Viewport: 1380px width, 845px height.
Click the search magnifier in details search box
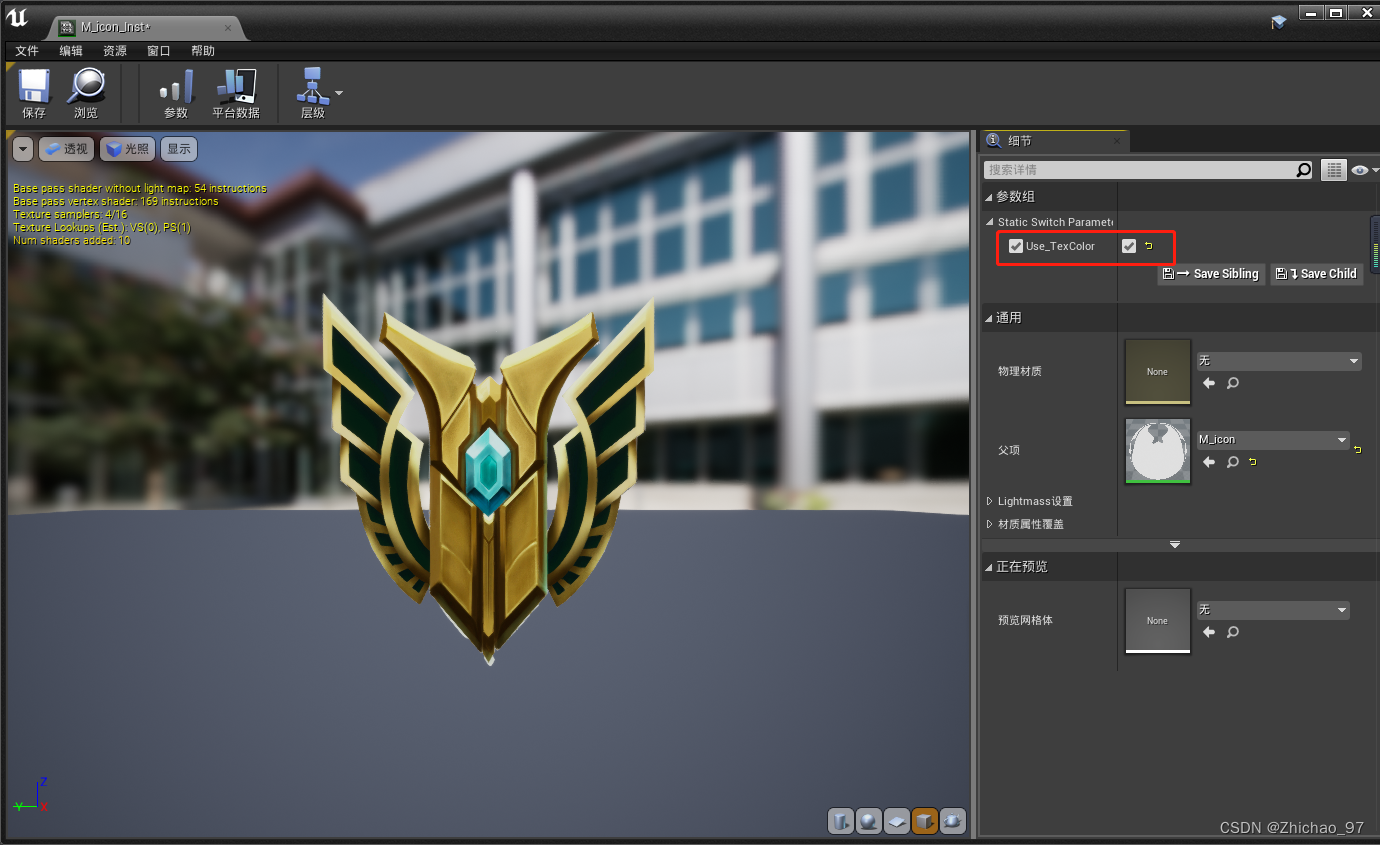click(x=1303, y=170)
